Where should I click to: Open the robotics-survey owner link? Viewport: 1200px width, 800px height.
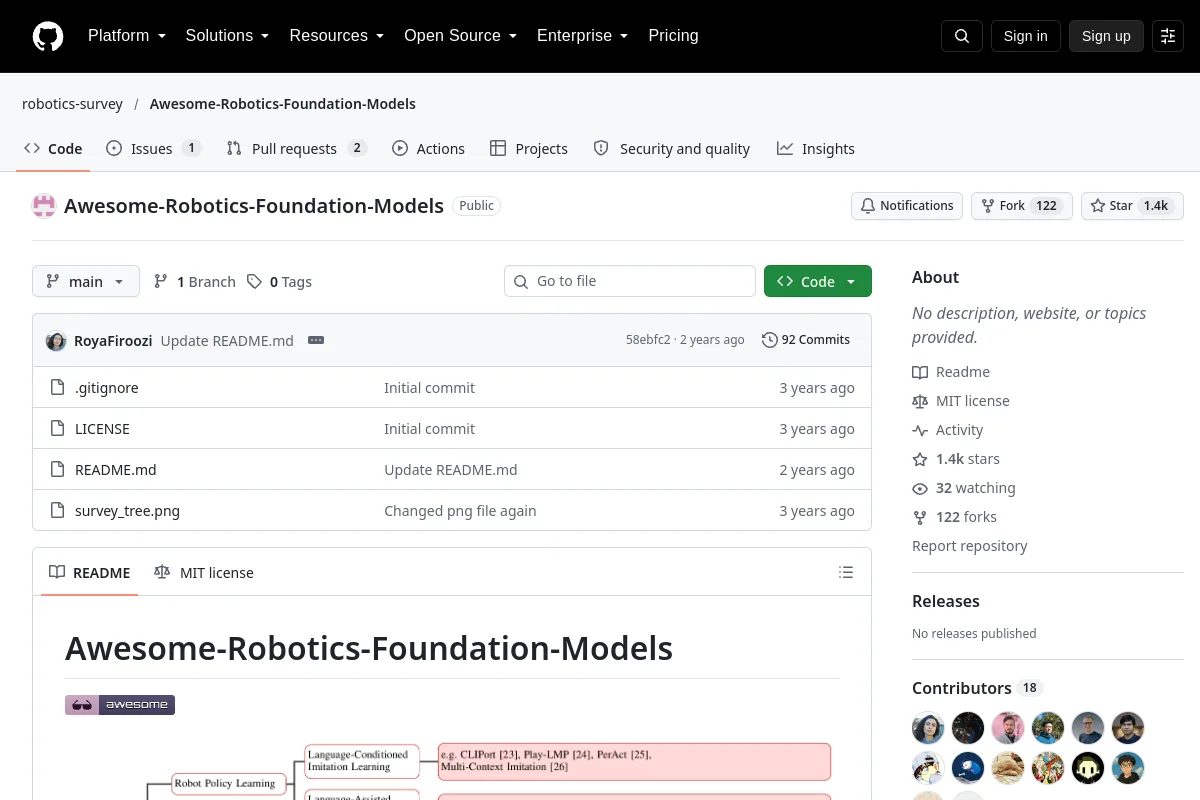[x=73, y=104]
